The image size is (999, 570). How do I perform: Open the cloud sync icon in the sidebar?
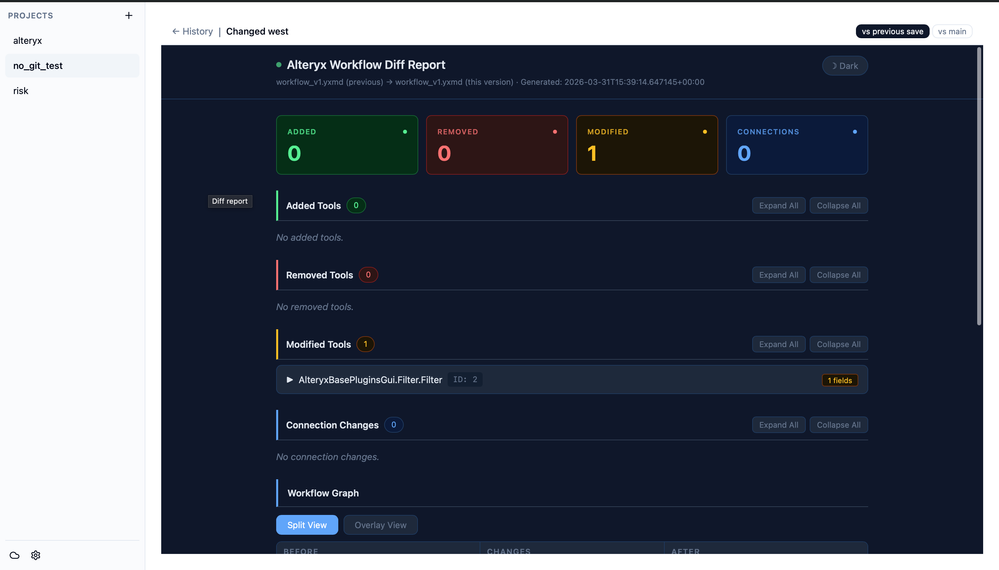point(15,555)
